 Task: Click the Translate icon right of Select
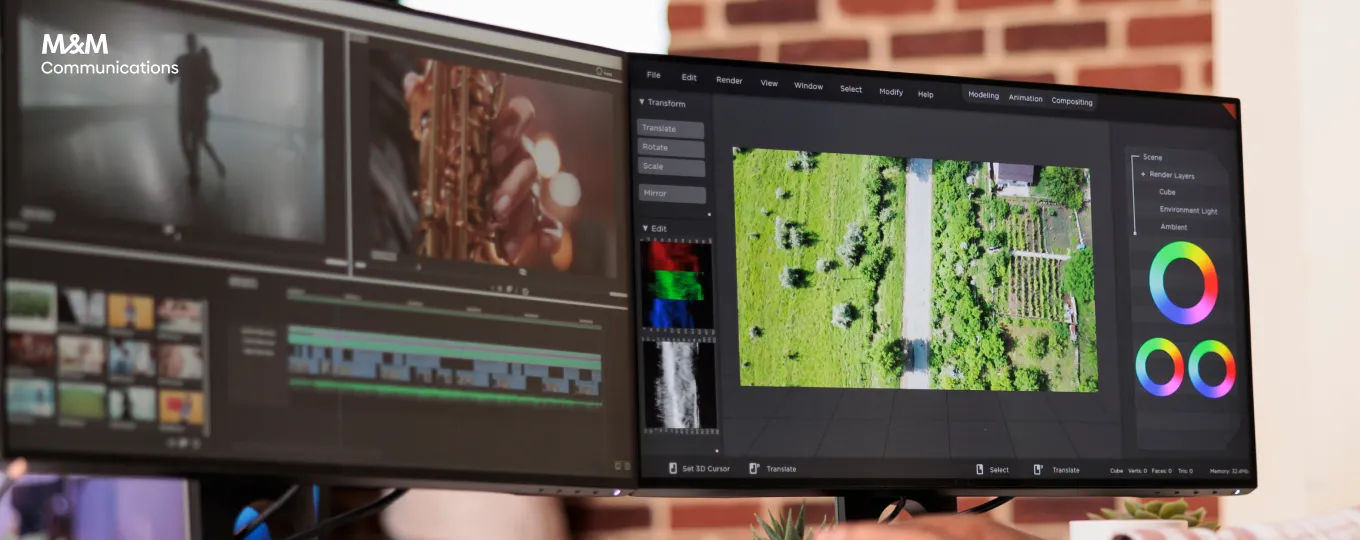point(1039,469)
